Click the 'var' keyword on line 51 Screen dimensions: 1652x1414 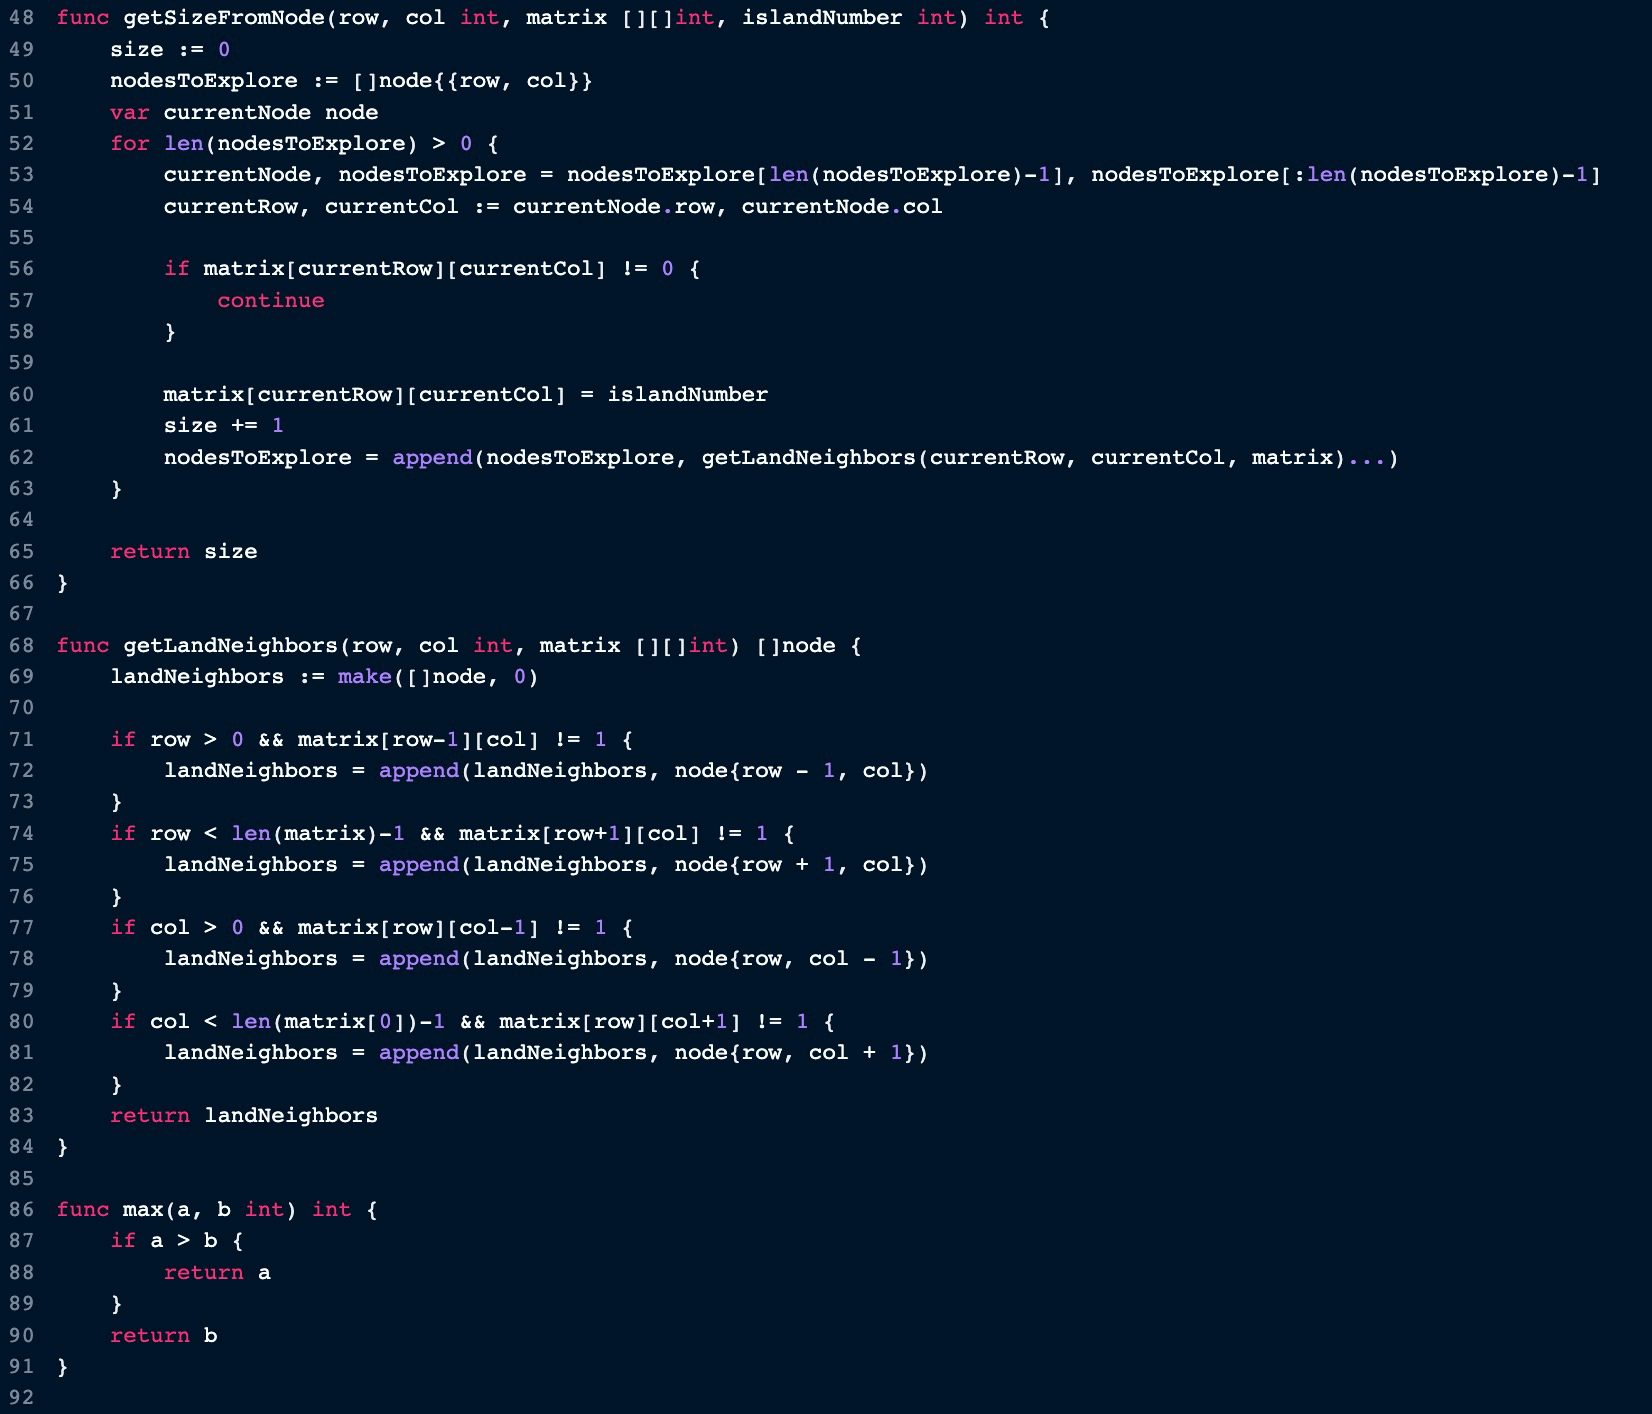pyautogui.click(x=129, y=112)
